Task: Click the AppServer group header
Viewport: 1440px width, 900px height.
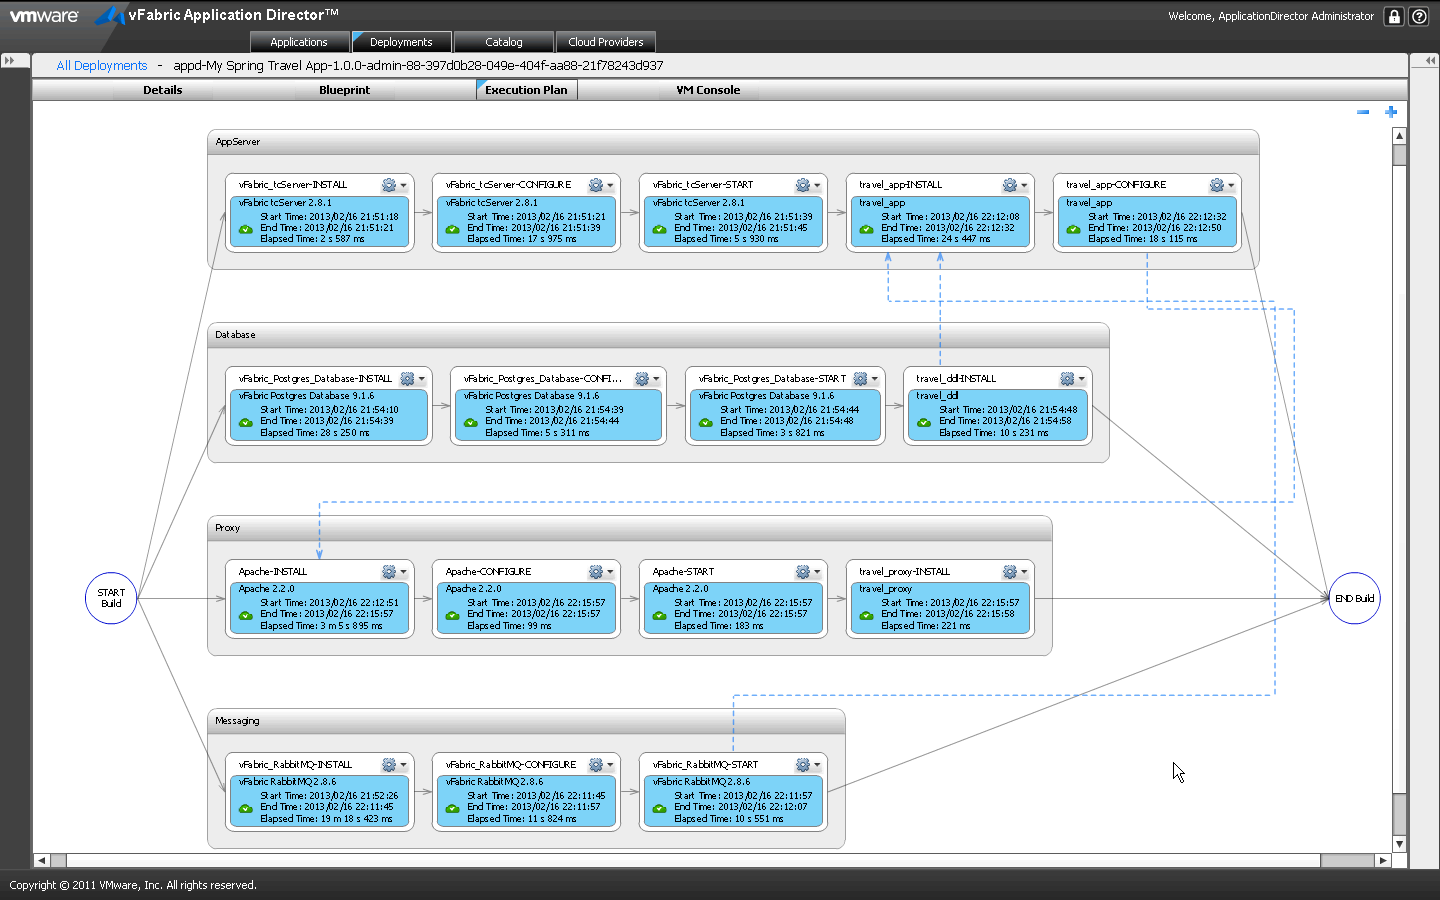Action: point(733,142)
